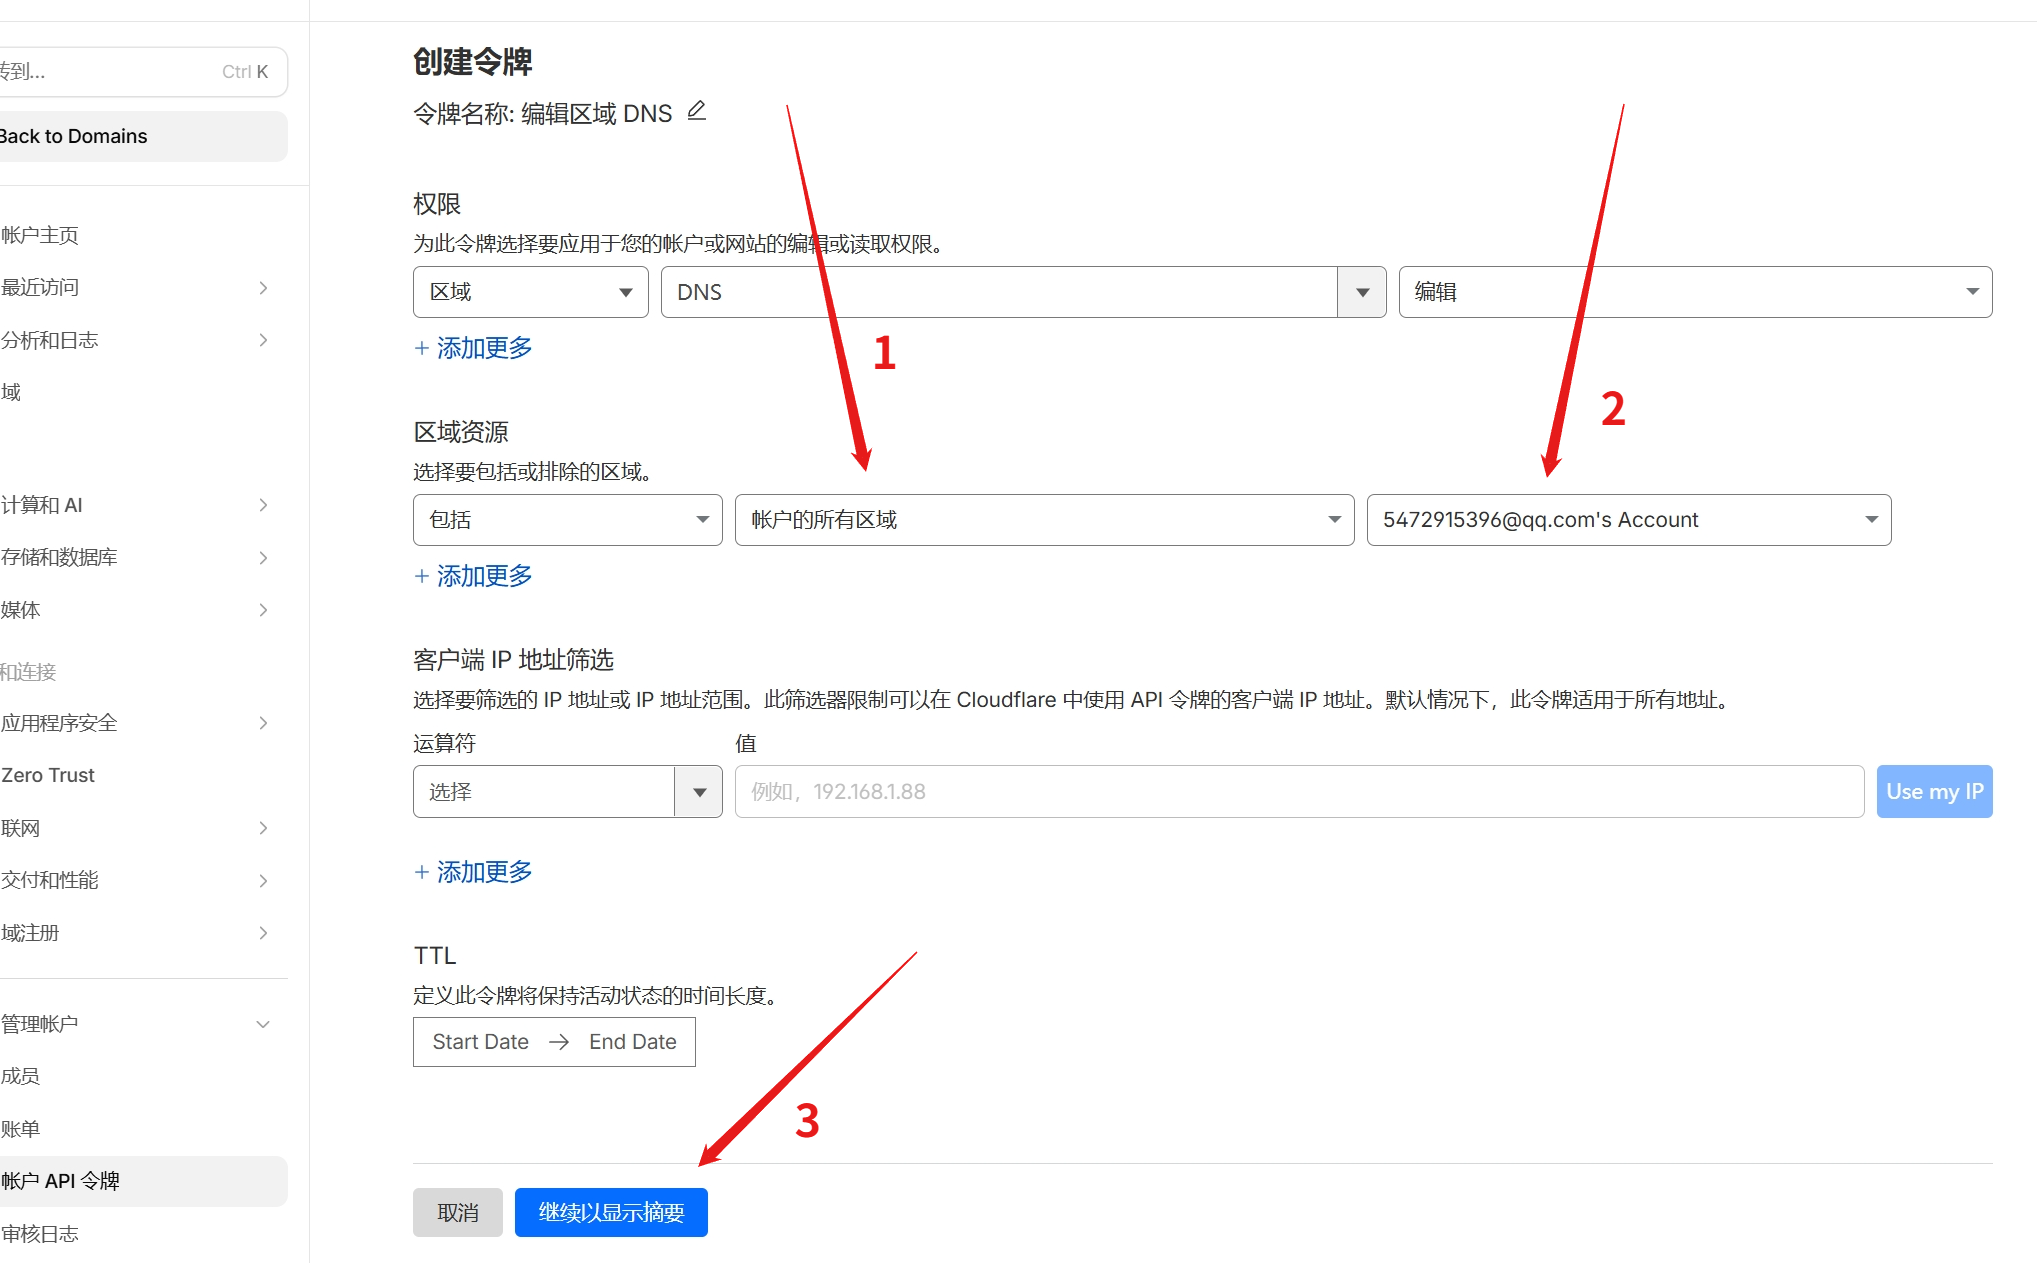Viewport: 2037px width, 1263px height.
Task: Open the 区域 permission type dropdown
Action: (x=530, y=292)
